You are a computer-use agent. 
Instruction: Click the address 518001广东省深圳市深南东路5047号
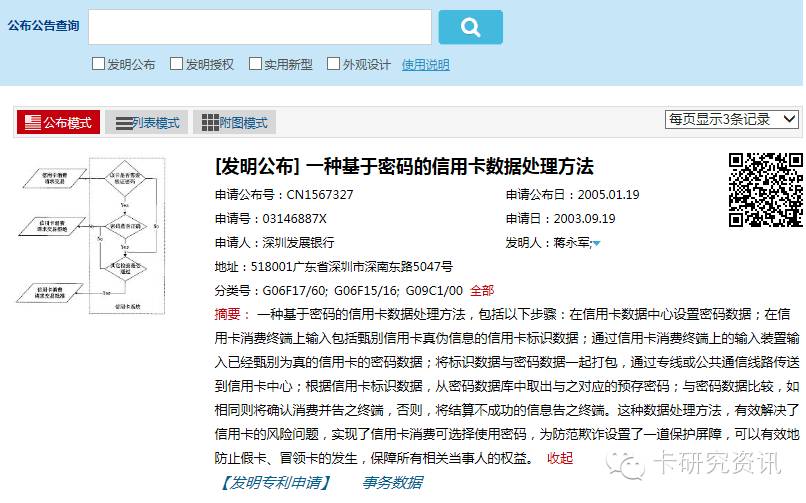(x=352, y=267)
